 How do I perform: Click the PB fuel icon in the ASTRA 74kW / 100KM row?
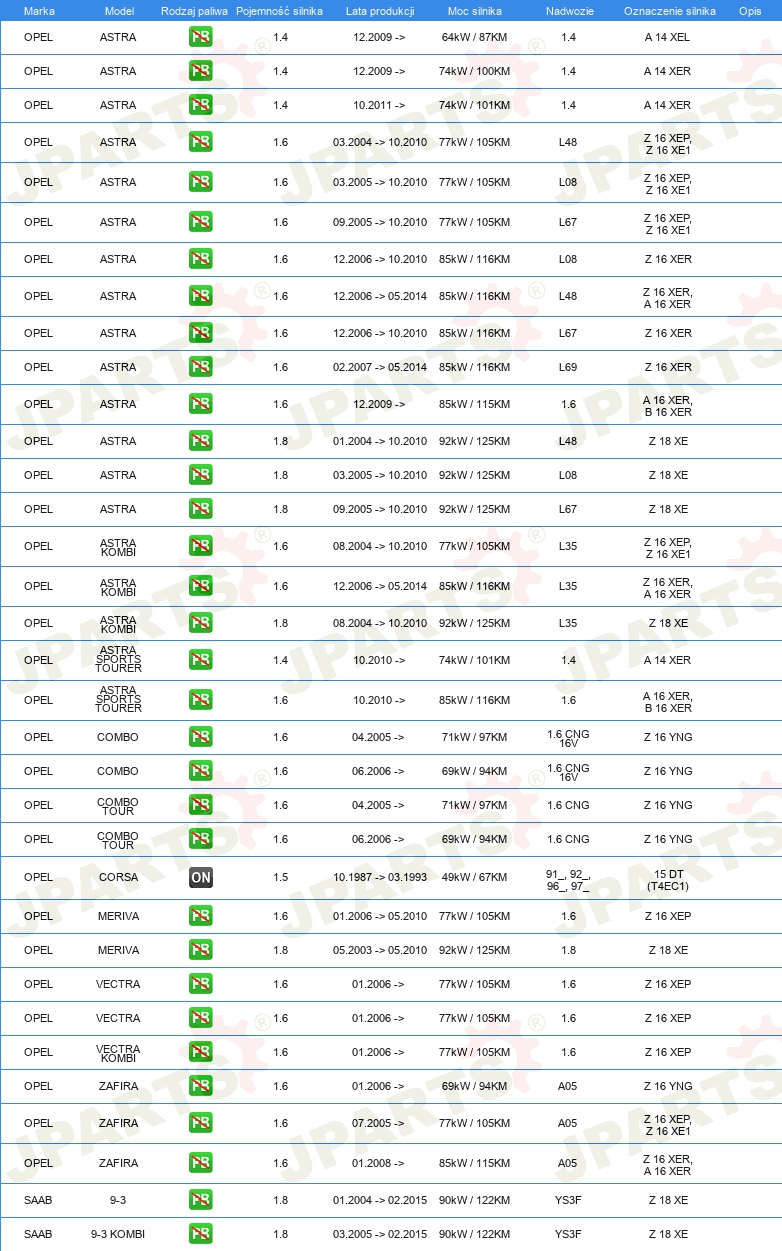tap(201, 71)
